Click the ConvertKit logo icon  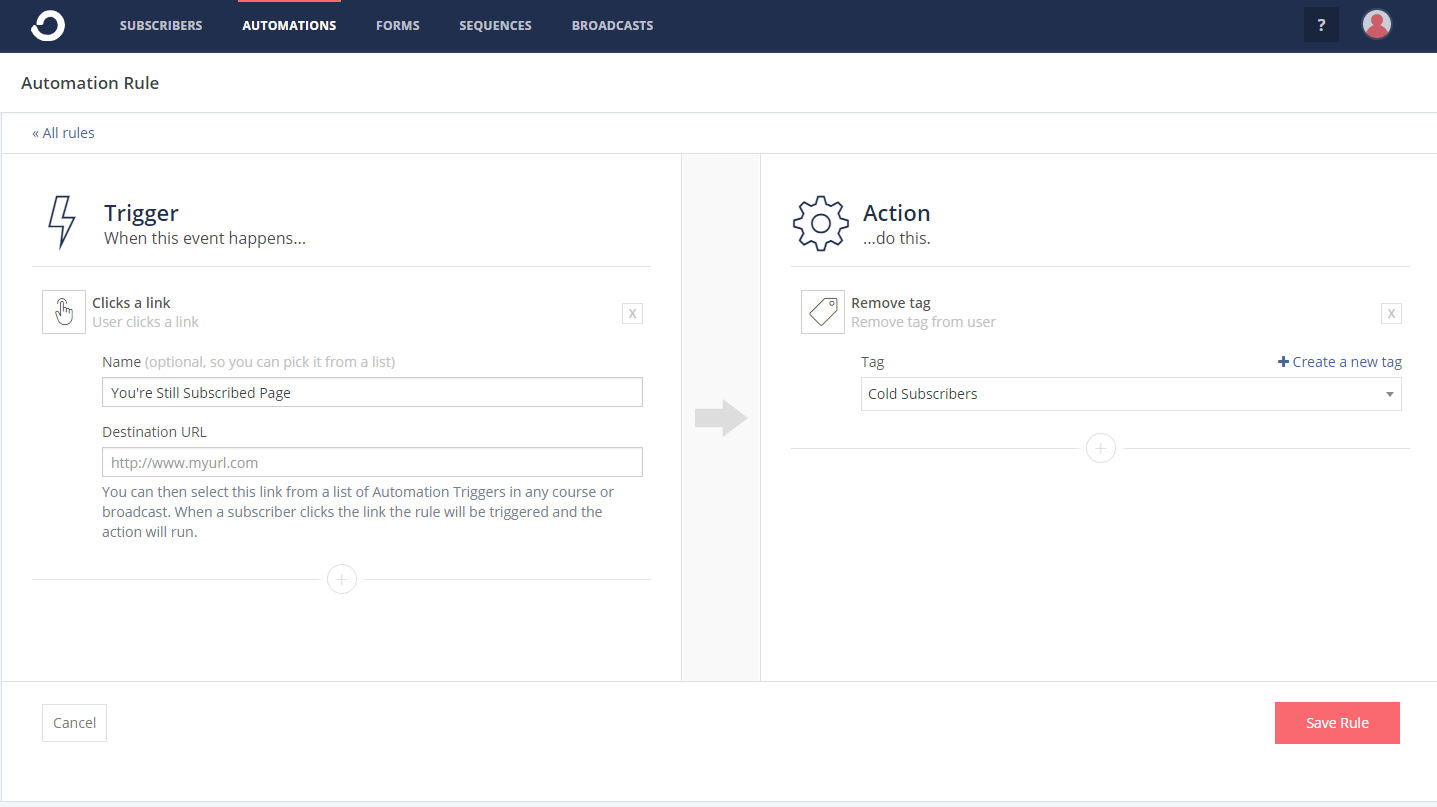click(x=47, y=26)
